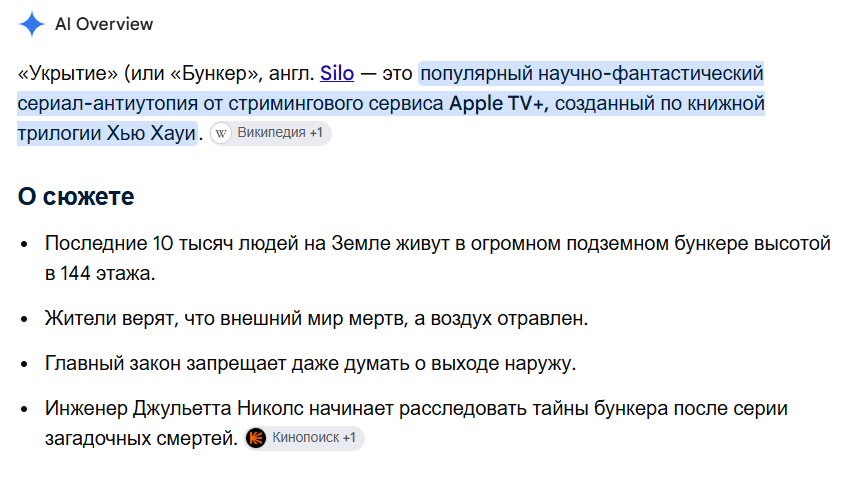Click the author name "Хью Хауи"
868x477 pixels.
[x=151, y=133]
